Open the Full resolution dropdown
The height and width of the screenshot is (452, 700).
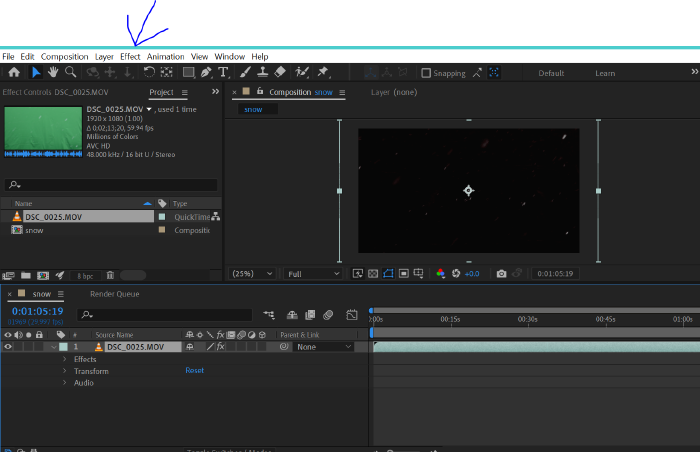click(x=312, y=274)
